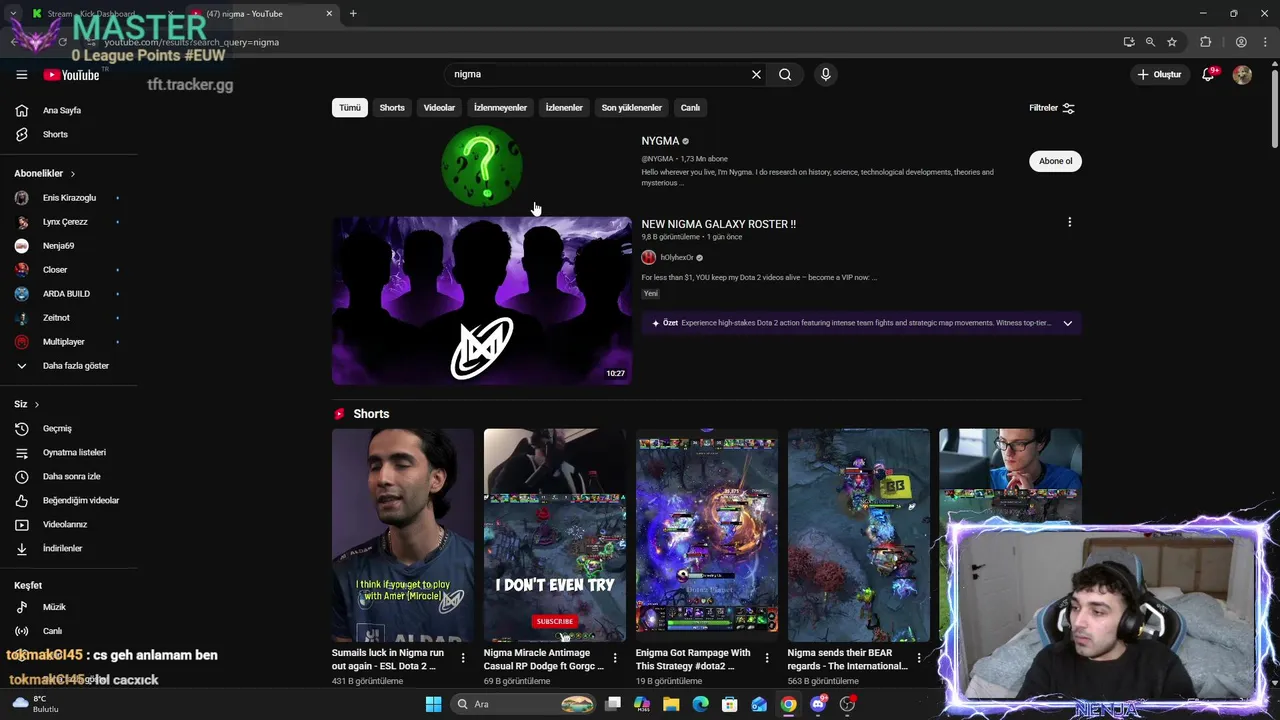The image size is (1280, 720).
Task: Open Enis Kirazoglu subscription channel
Action: coord(68,198)
